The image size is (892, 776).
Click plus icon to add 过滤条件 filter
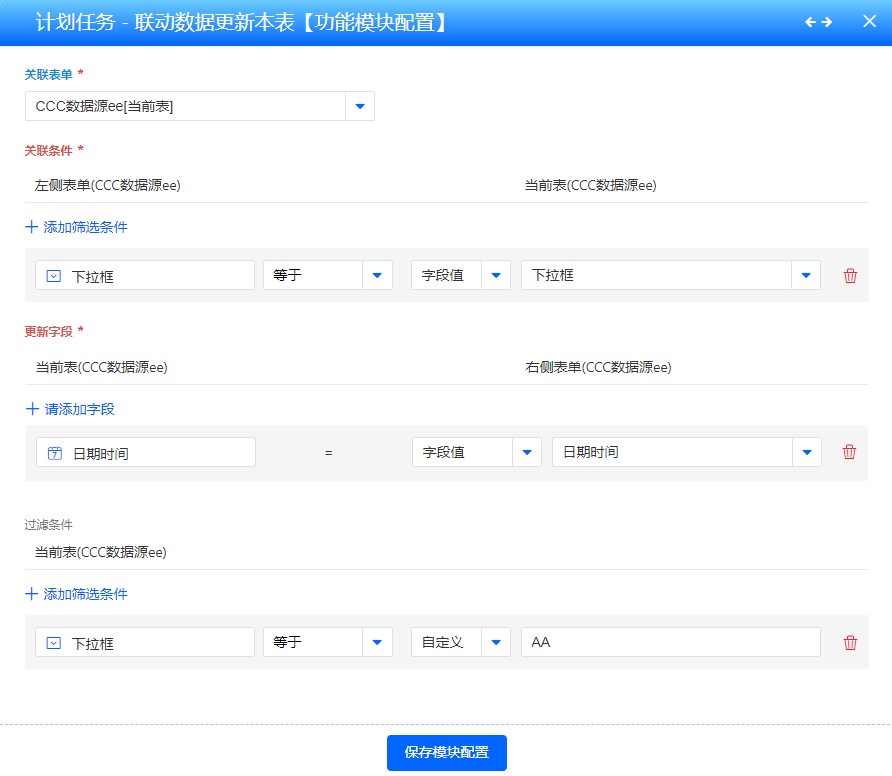click(32, 594)
